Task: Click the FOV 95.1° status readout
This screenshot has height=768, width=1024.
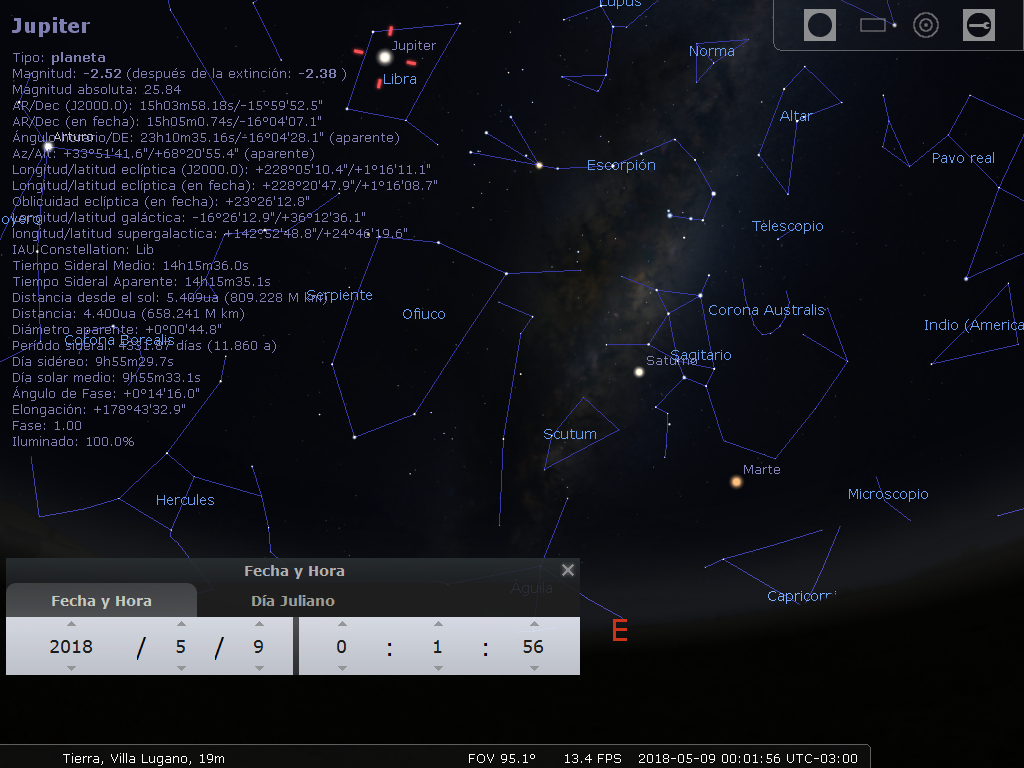Action: click(502, 758)
